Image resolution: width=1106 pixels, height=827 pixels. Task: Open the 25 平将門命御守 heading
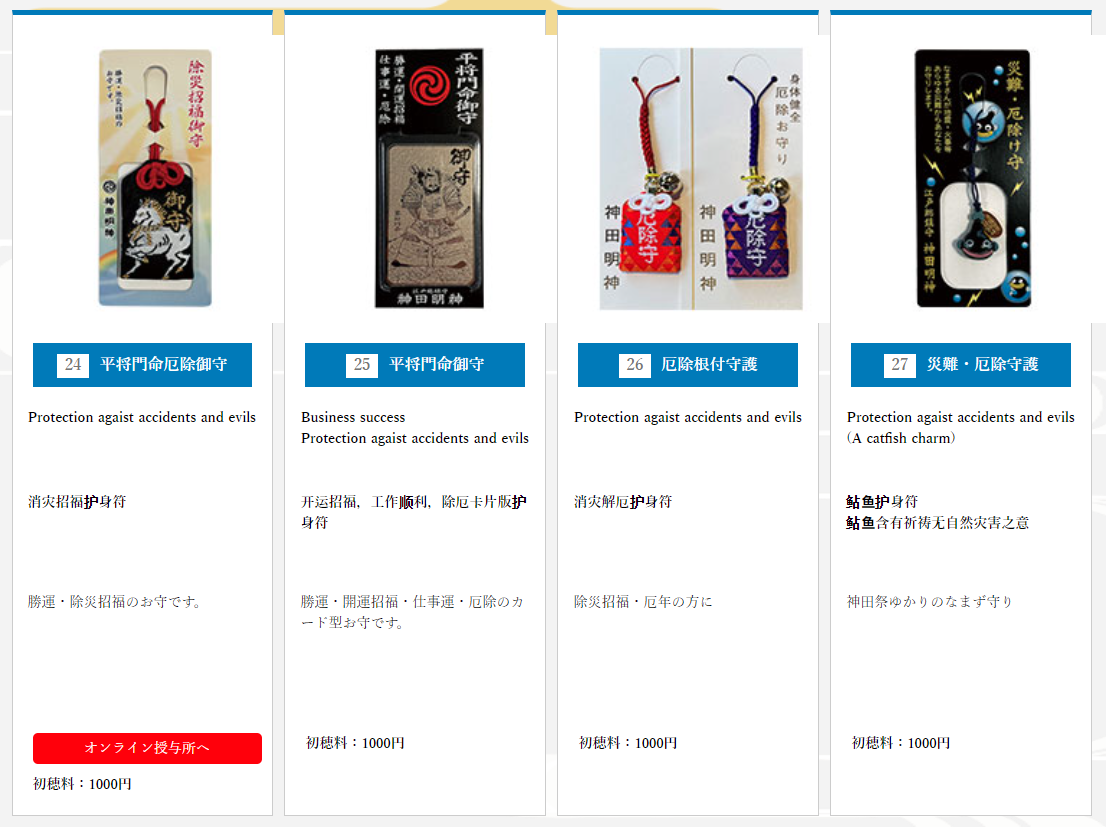click(x=415, y=365)
